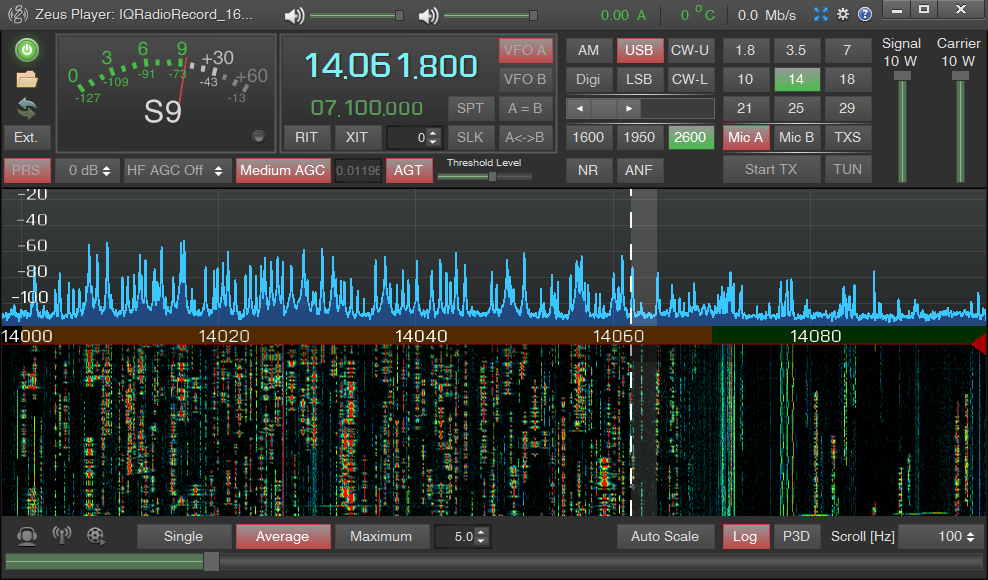Open settings with the gear icon

click(843, 14)
